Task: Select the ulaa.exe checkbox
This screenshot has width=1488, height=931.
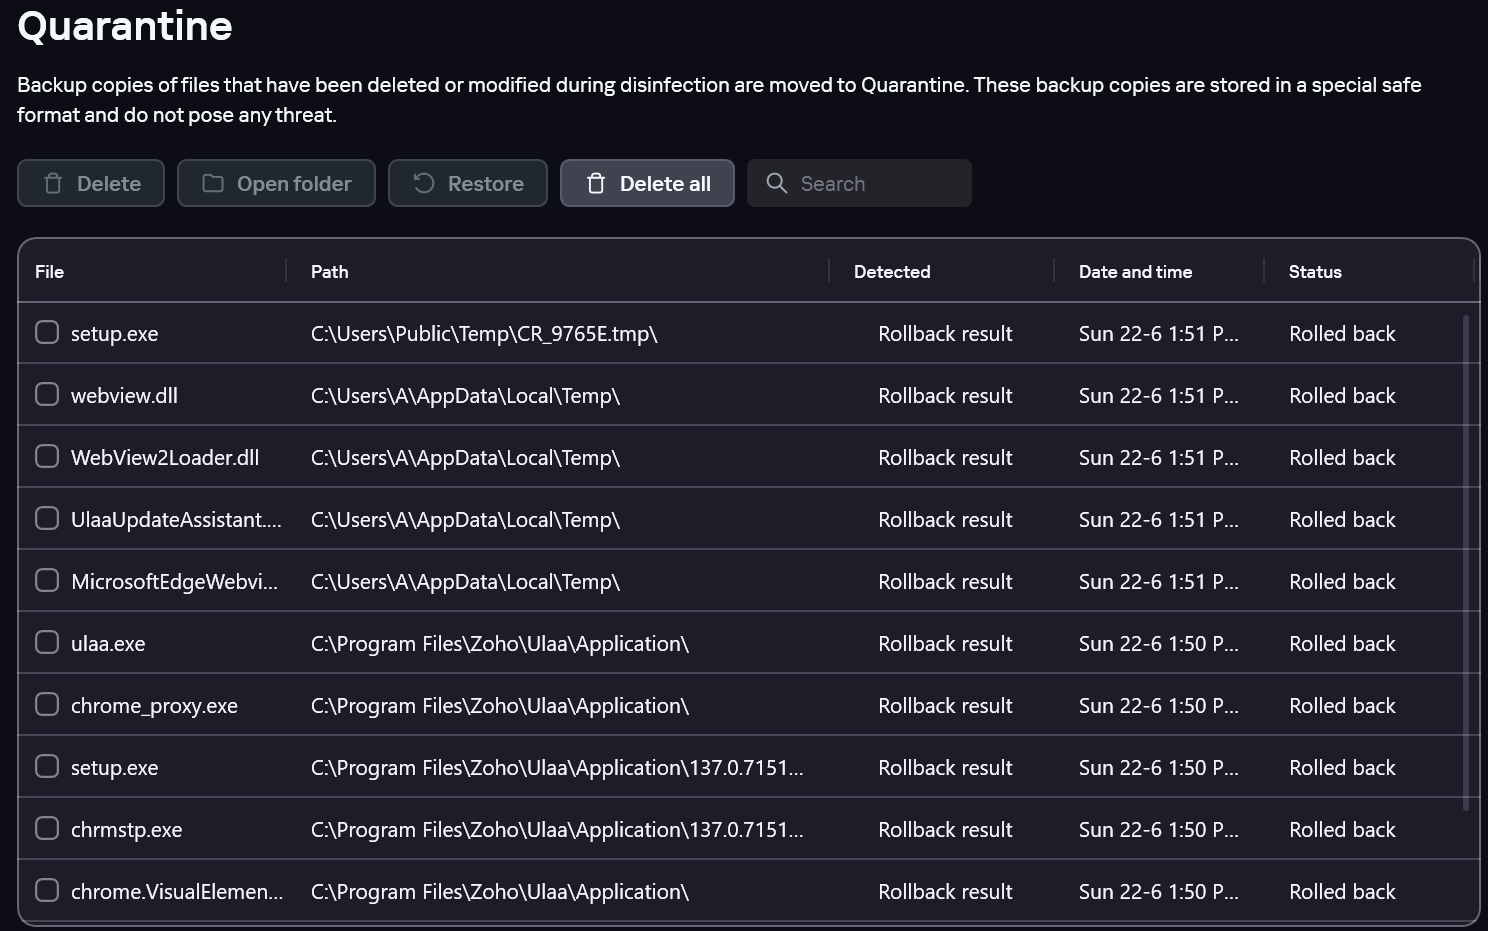Action: [x=47, y=643]
